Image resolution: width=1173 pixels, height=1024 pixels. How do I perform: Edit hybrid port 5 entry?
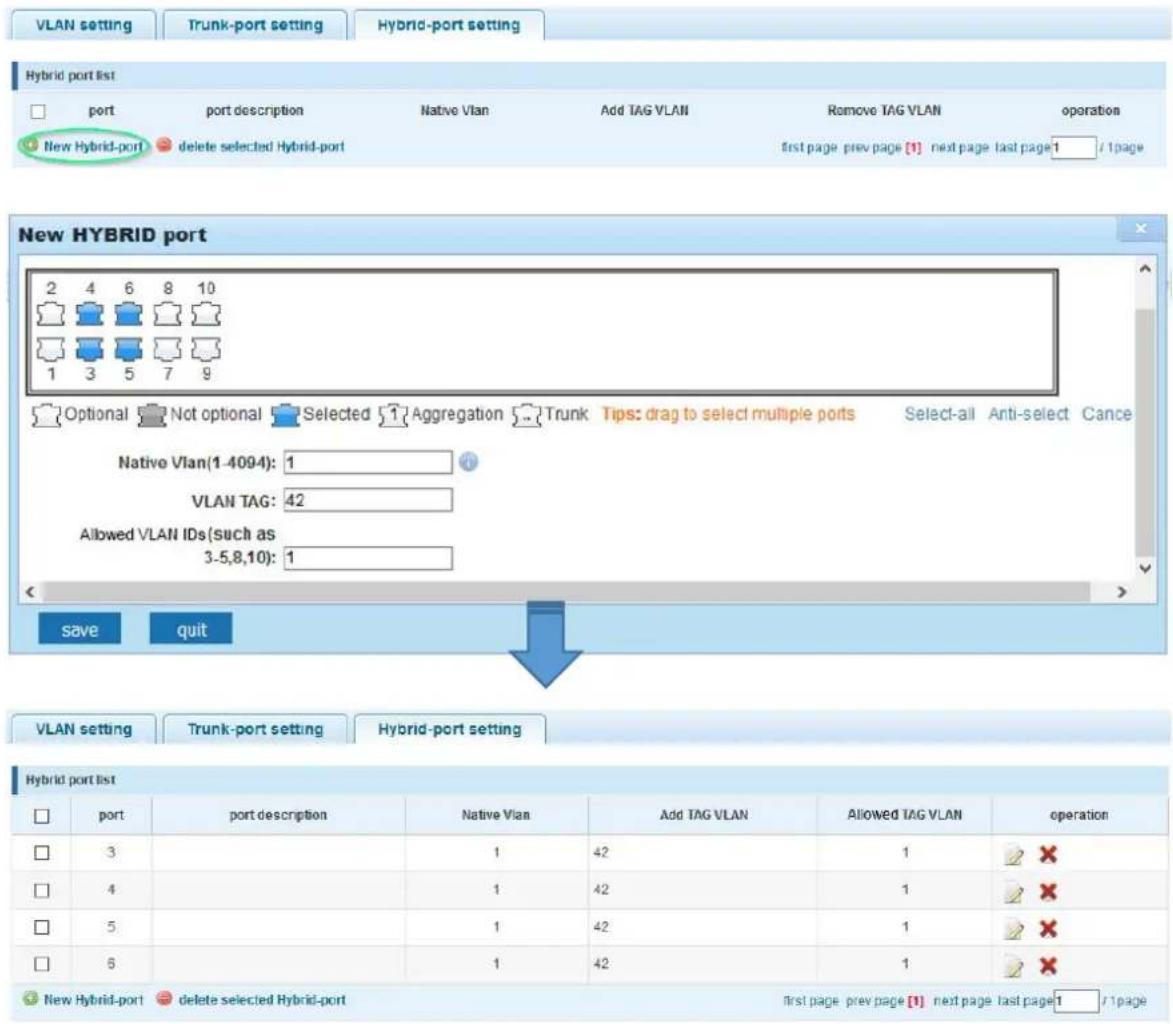click(1014, 930)
